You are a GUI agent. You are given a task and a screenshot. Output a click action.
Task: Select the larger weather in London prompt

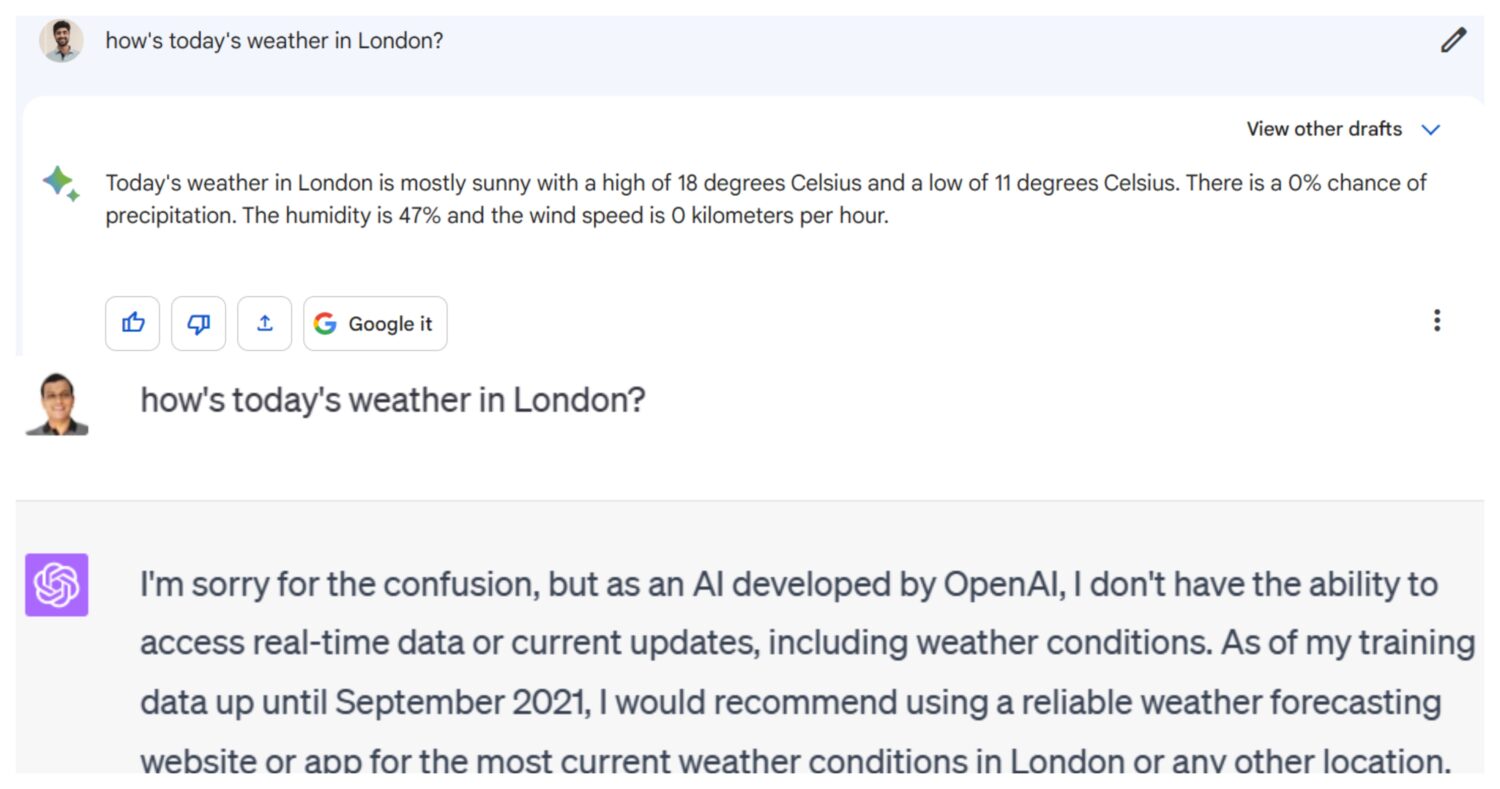pyautogui.click(x=393, y=400)
